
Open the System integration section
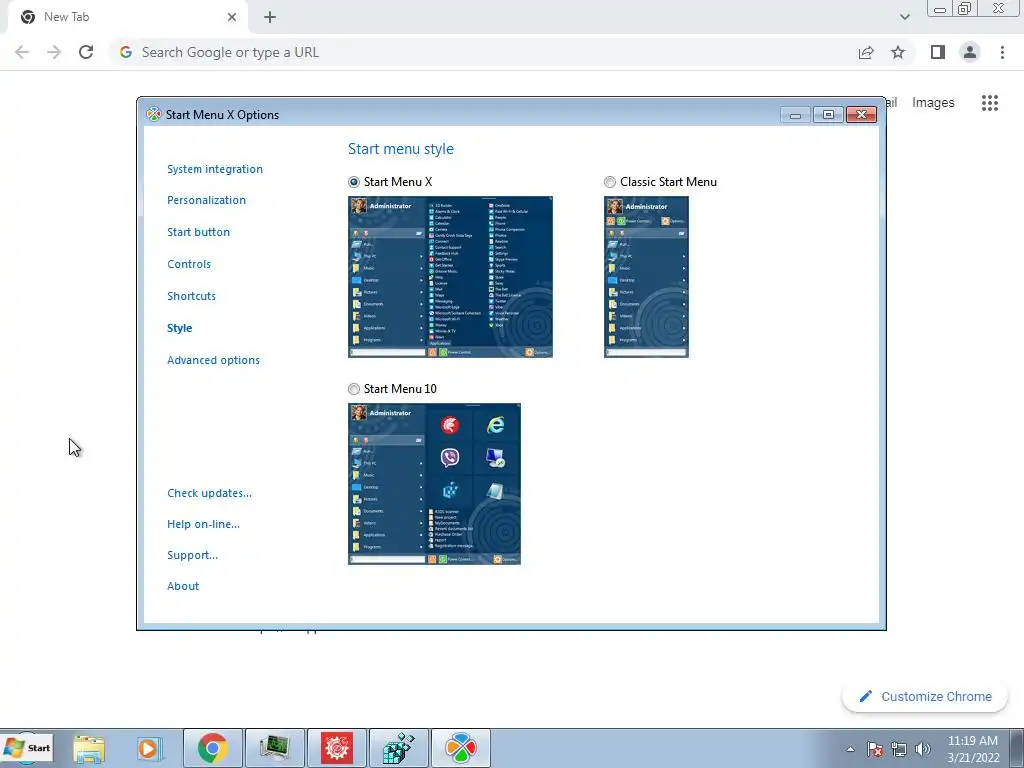pyautogui.click(x=215, y=169)
